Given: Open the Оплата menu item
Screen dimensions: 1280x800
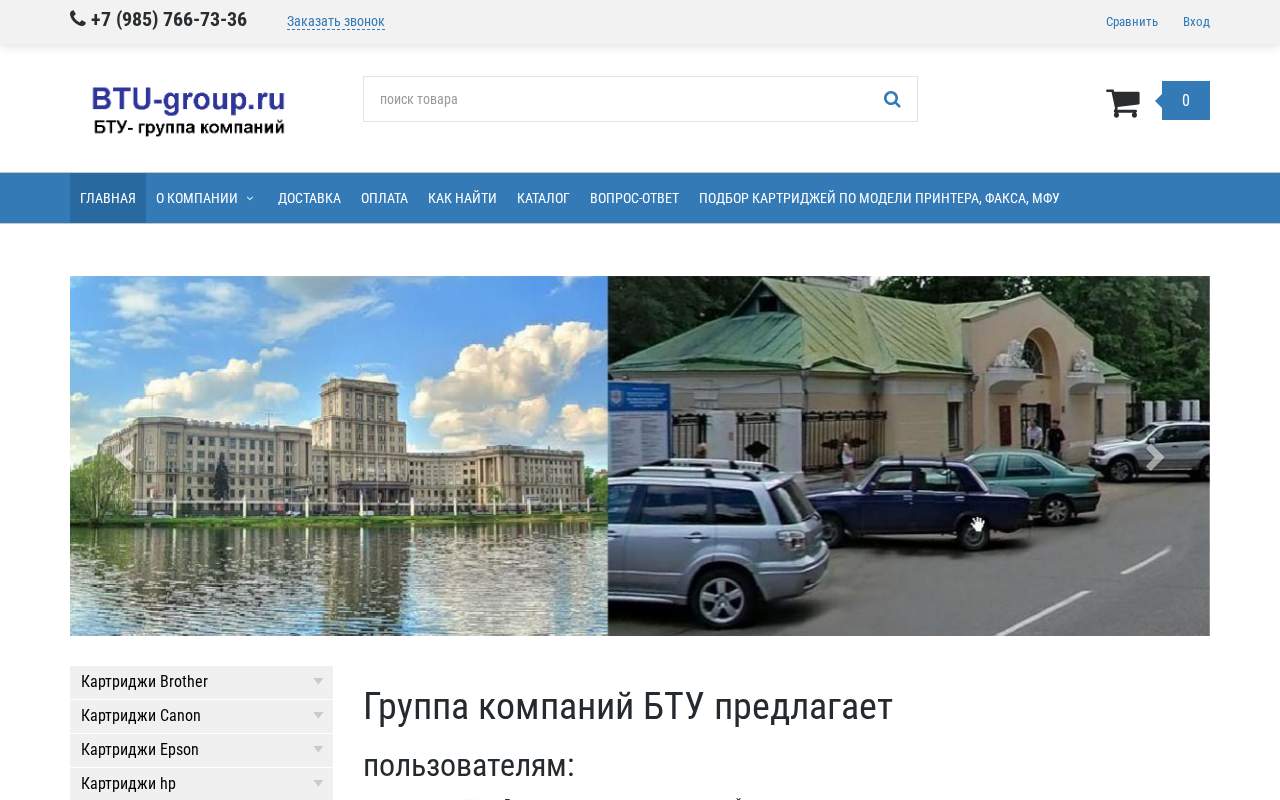Looking at the screenshot, I should pos(384,198).
